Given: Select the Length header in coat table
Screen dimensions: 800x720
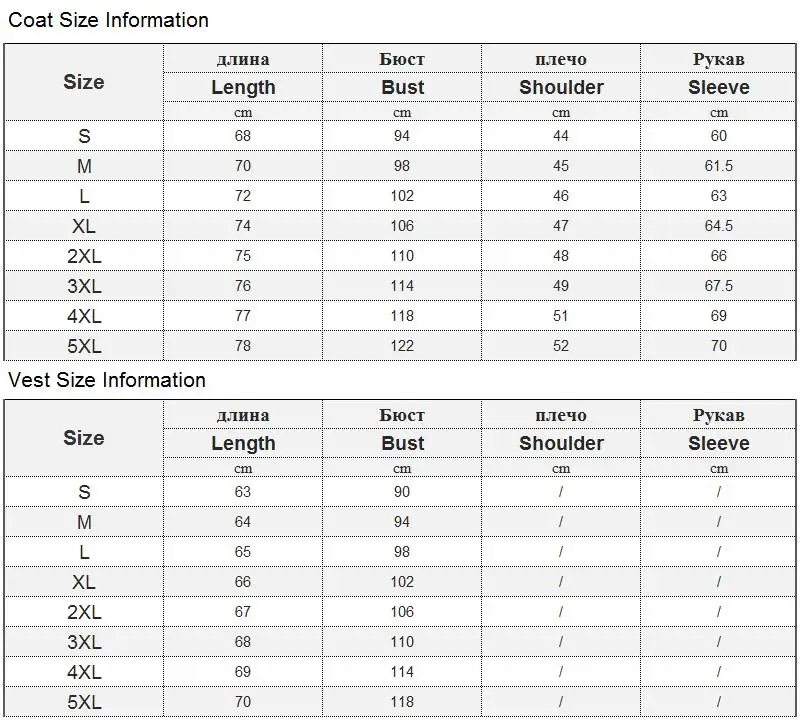Looking at the screenshot, I should click(243, 87).
